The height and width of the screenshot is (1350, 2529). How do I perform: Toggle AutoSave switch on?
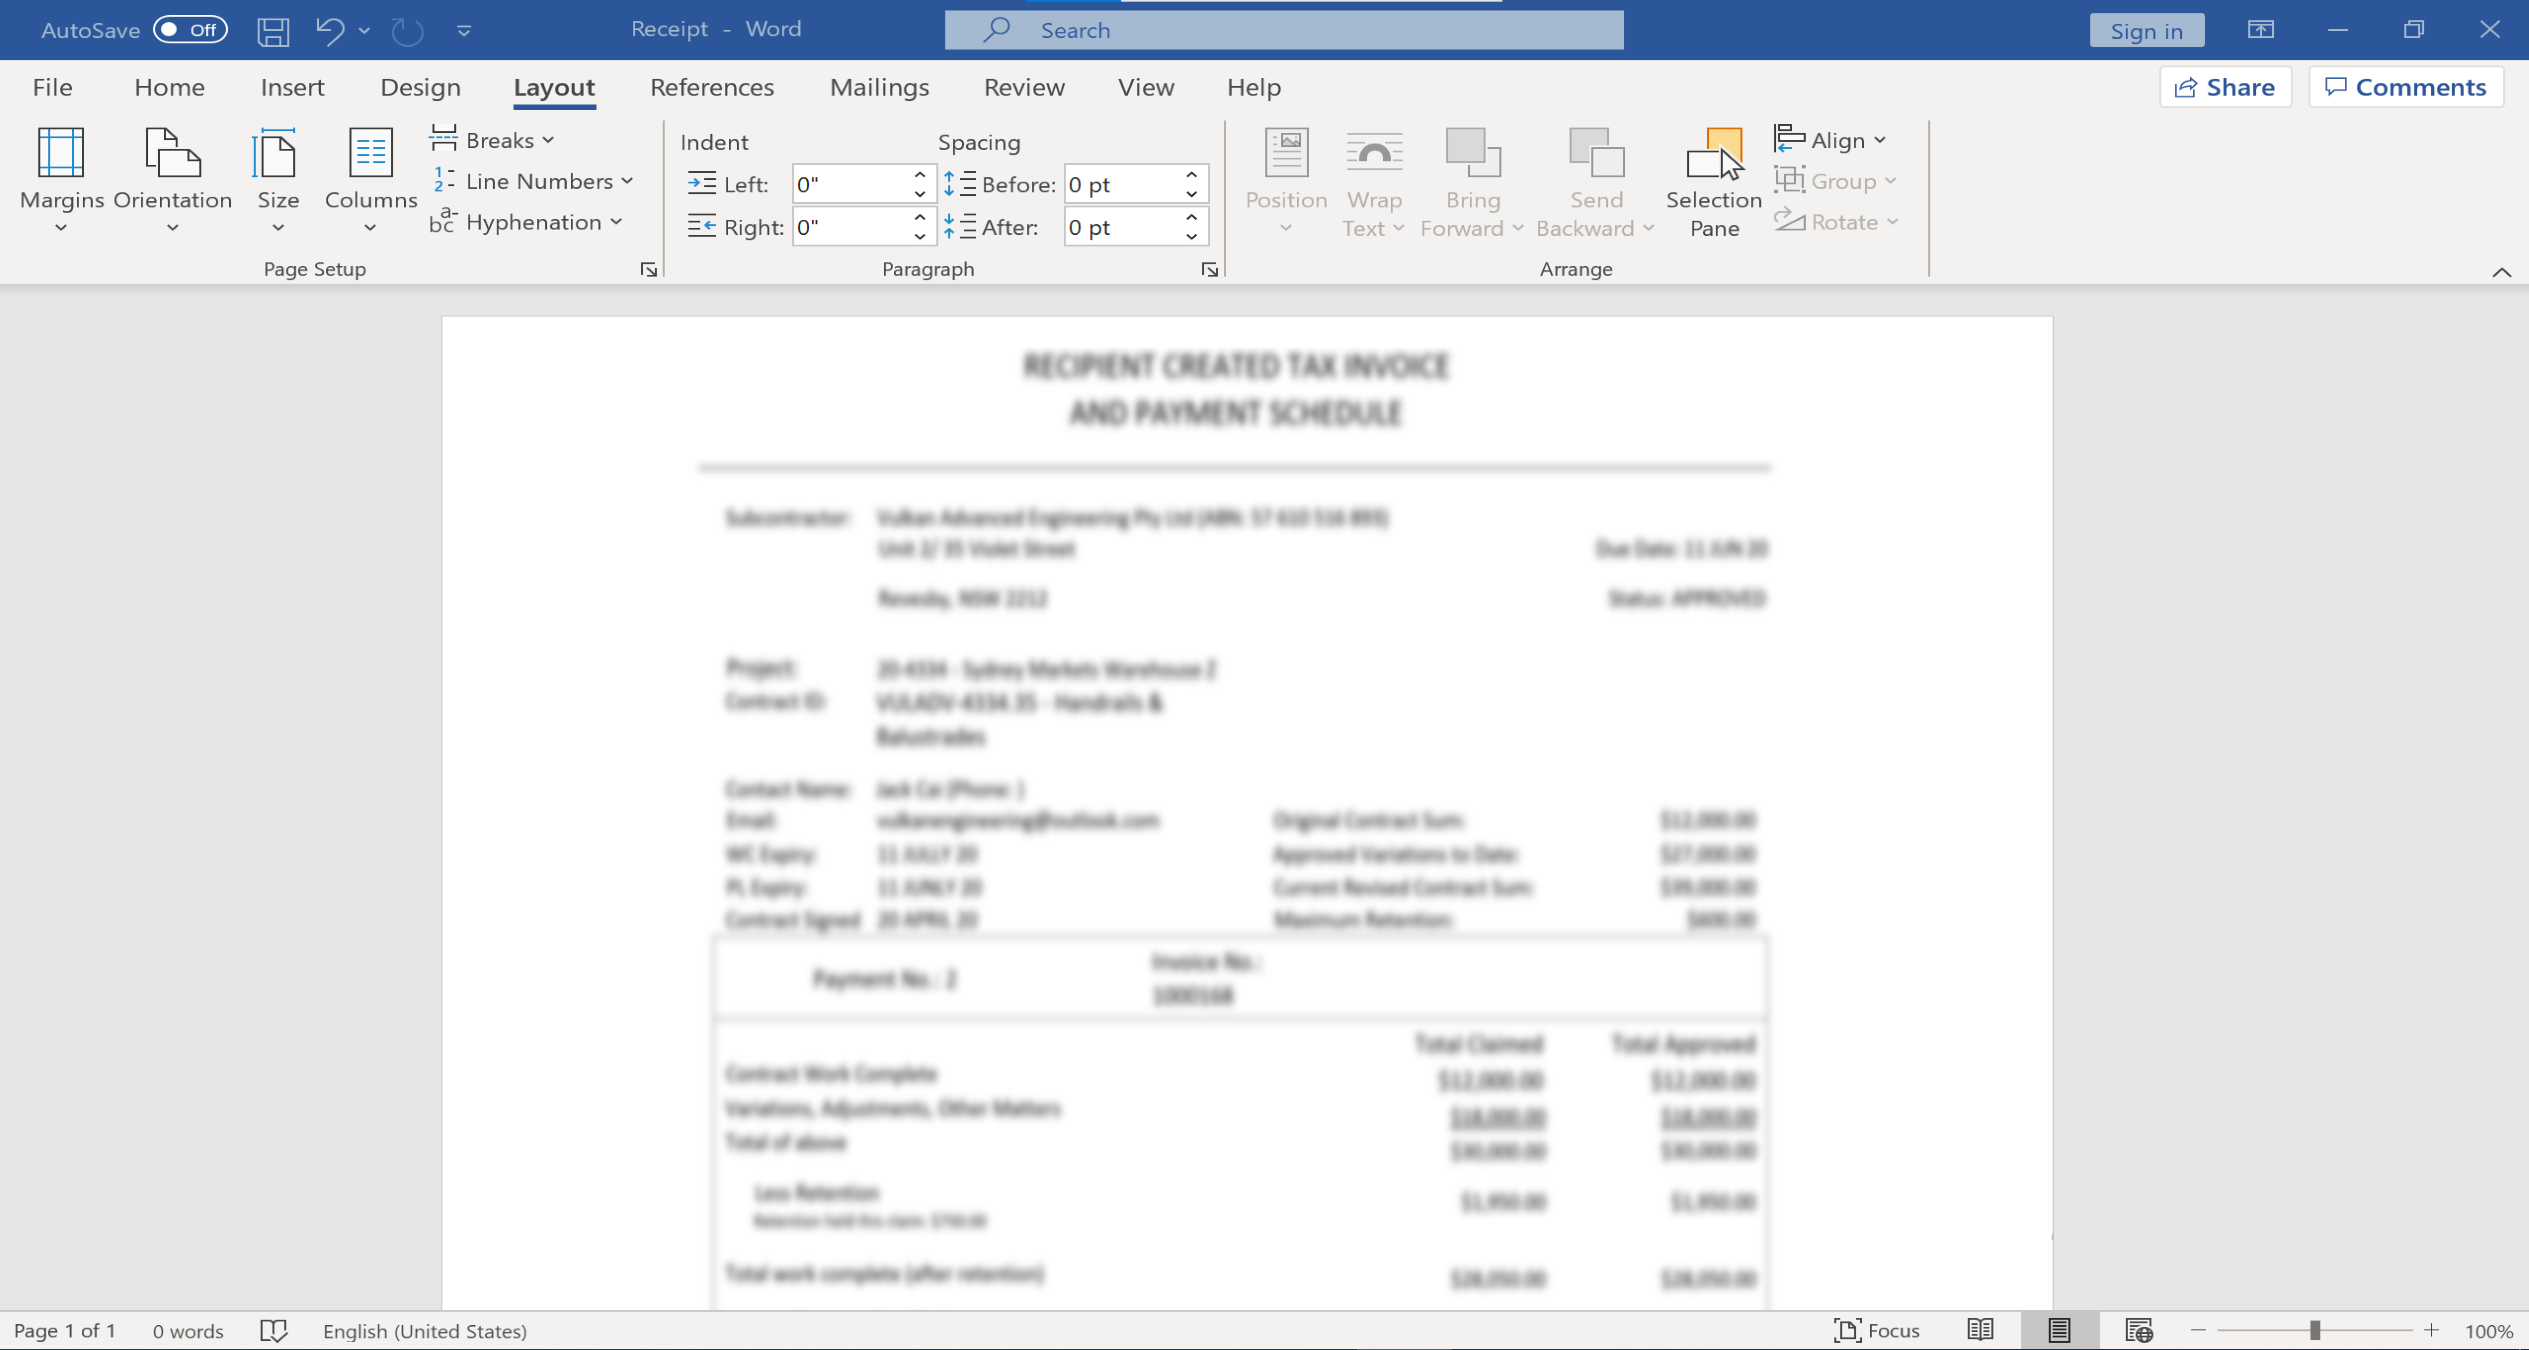point(190,30)
